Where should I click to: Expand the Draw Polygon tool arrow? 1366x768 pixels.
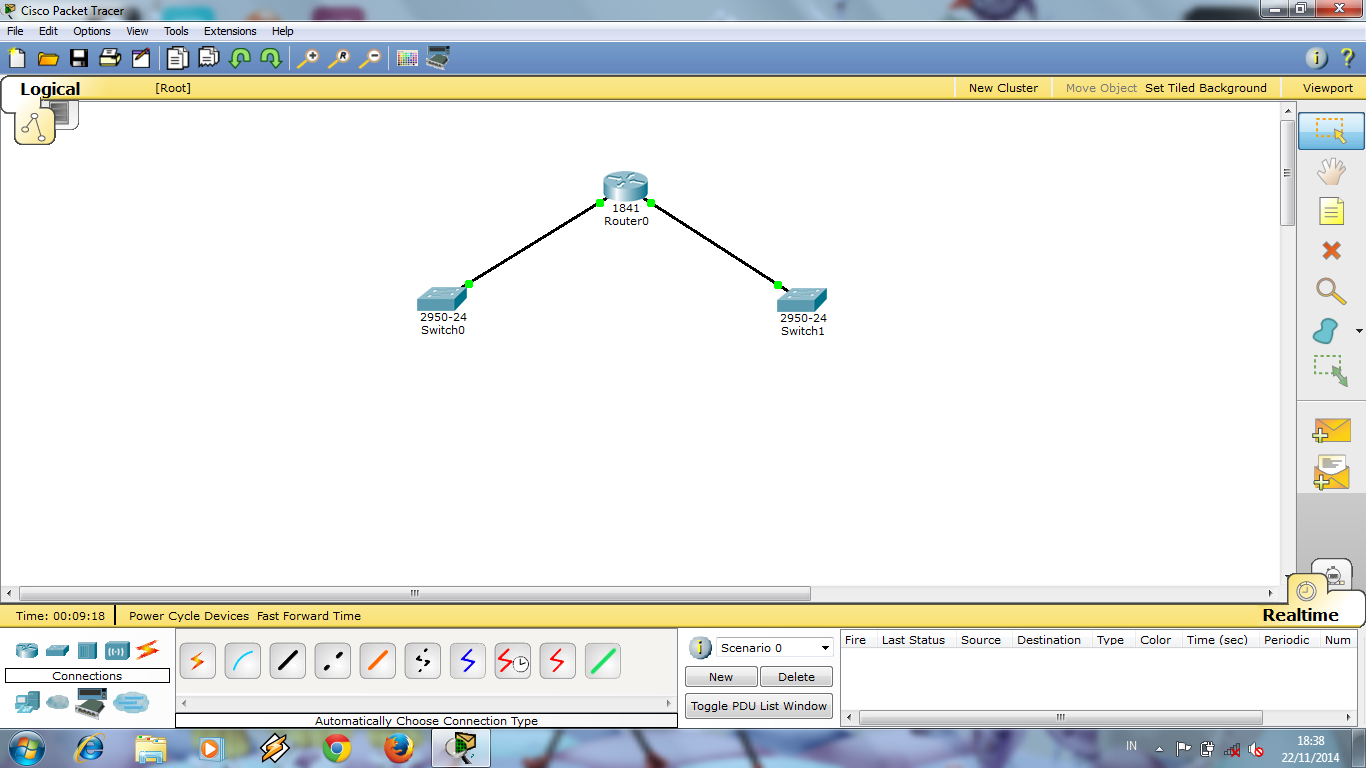(x=1359, y=331)
